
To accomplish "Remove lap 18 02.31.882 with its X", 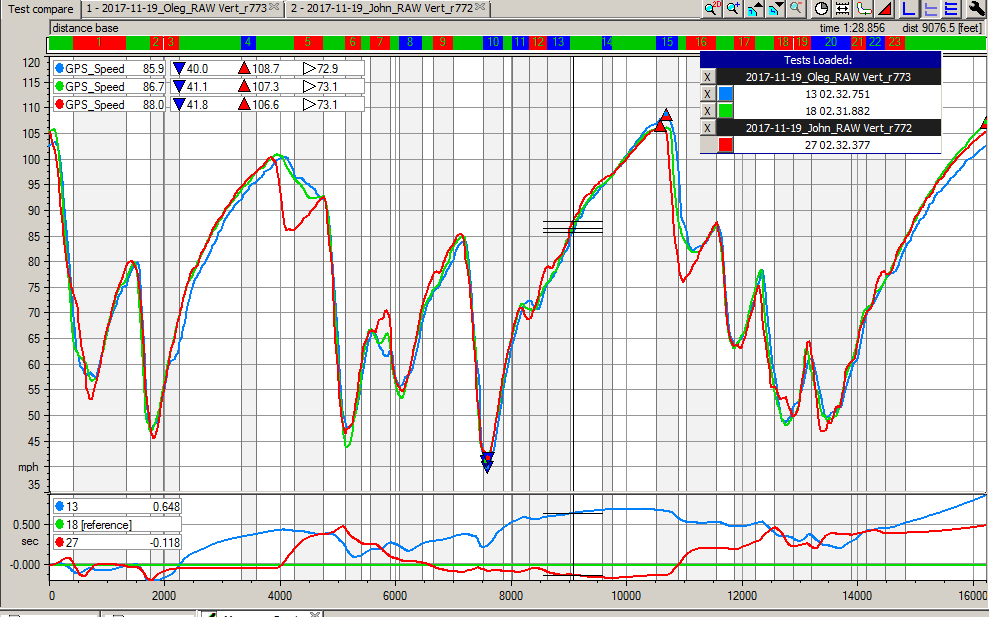I will coord(708,111).
